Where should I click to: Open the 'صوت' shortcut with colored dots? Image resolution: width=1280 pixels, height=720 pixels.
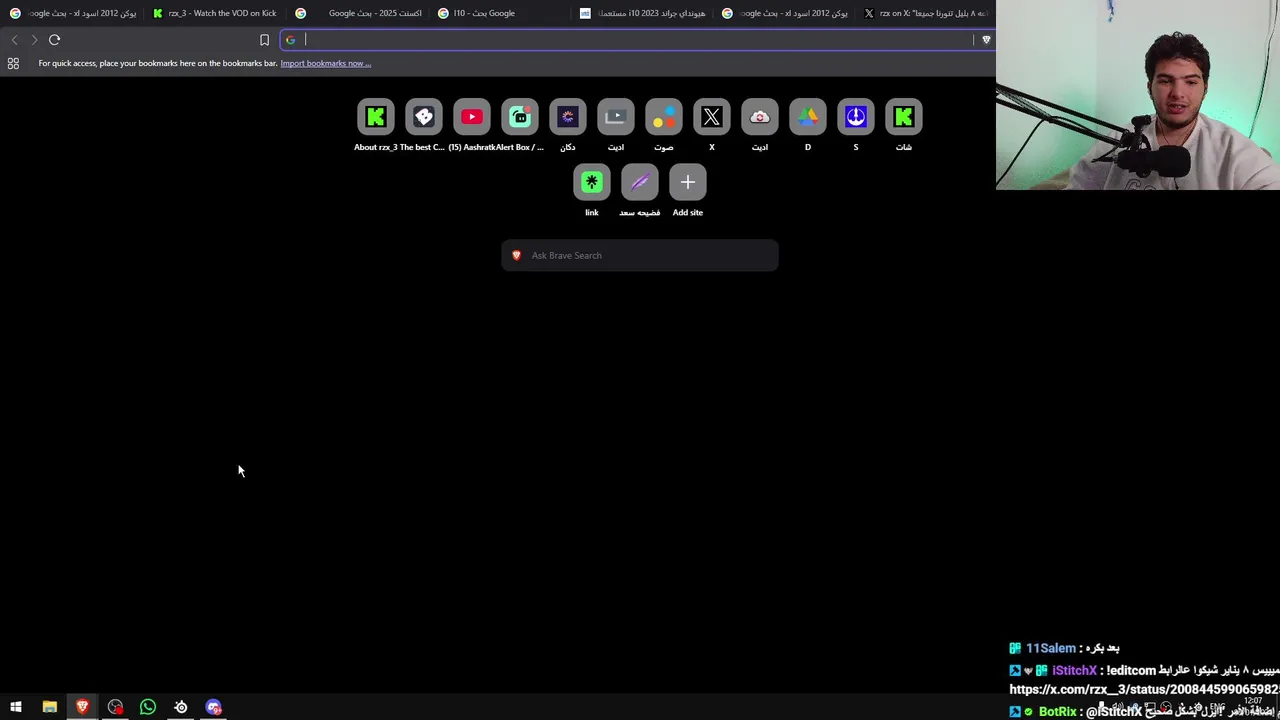pyautogui.click(x=664, y=118)
